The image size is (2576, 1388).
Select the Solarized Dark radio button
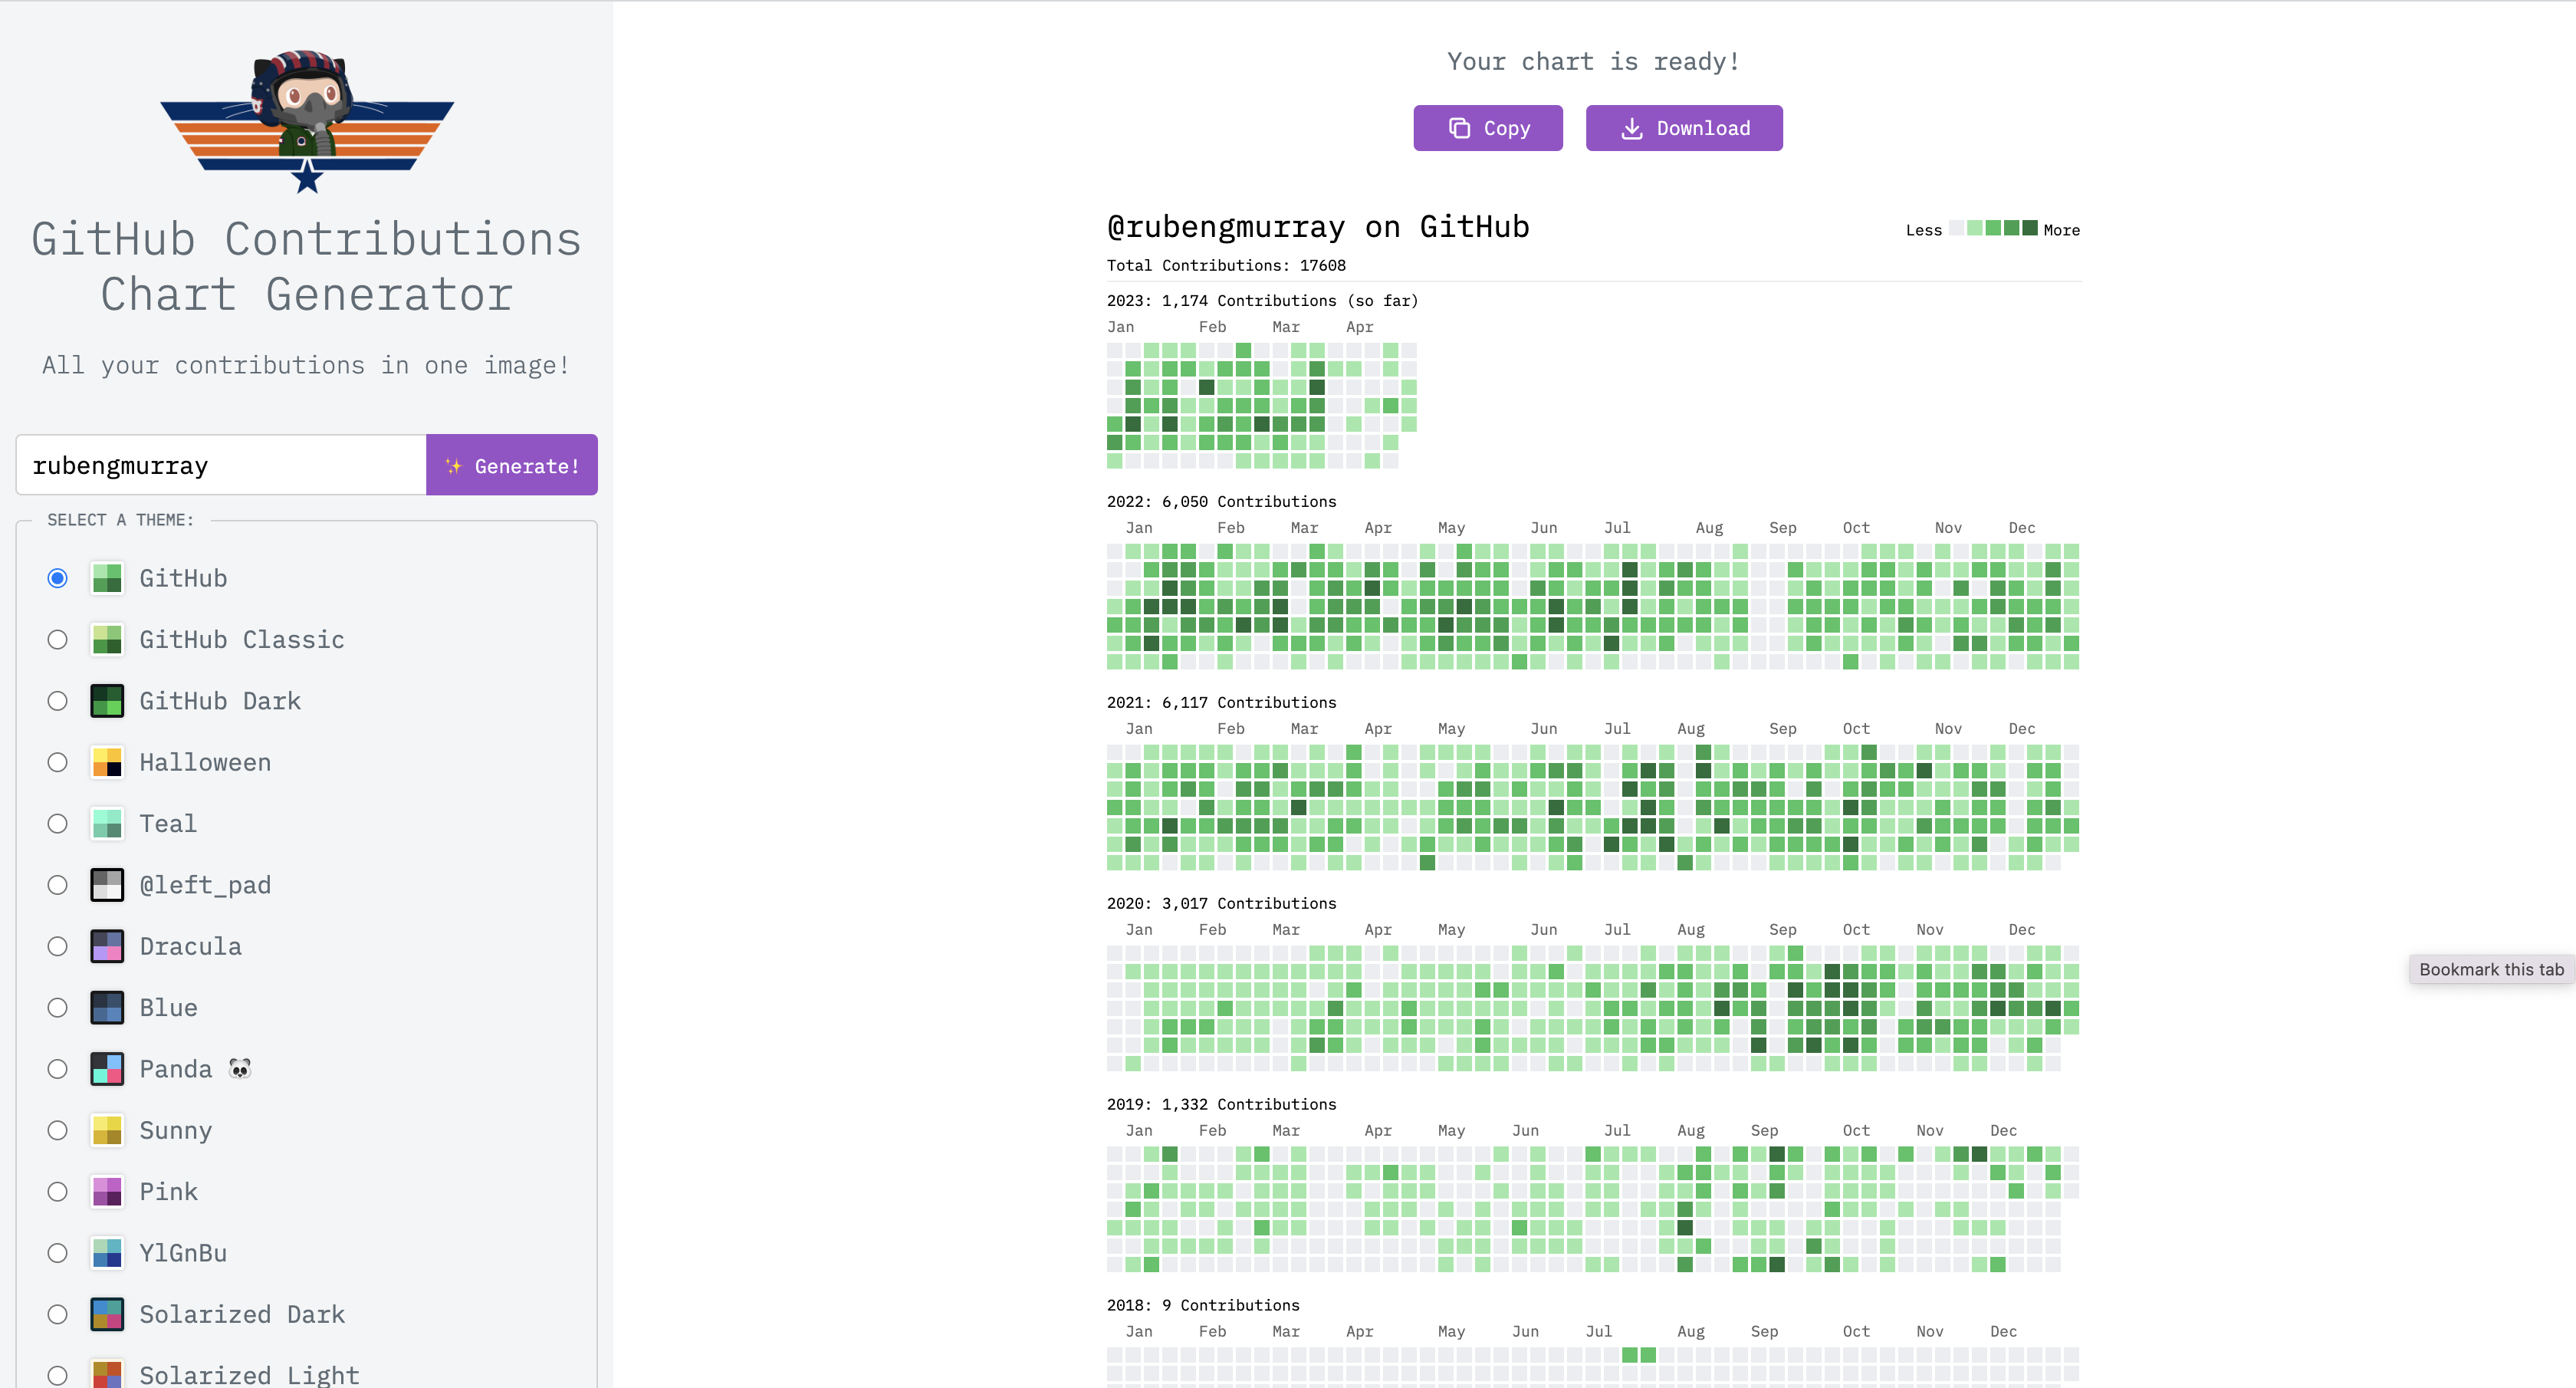58,1314
